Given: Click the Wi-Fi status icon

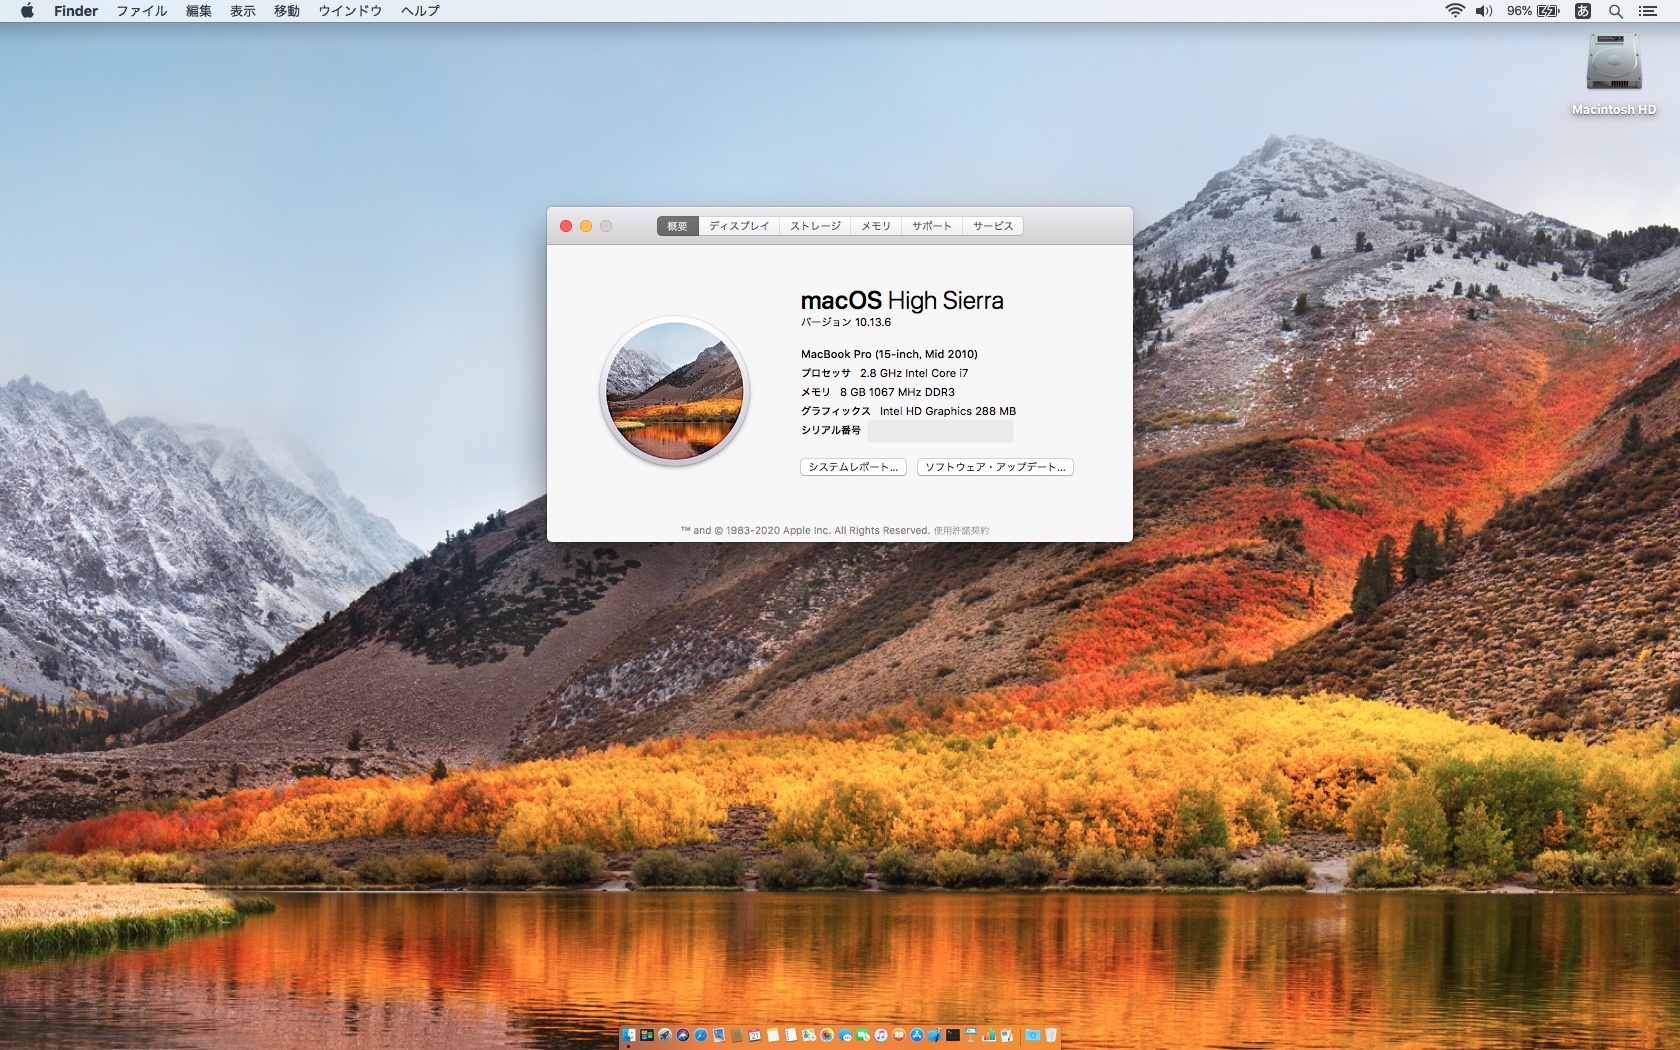Looking at the screenshot, I should tap(1455, 11).
